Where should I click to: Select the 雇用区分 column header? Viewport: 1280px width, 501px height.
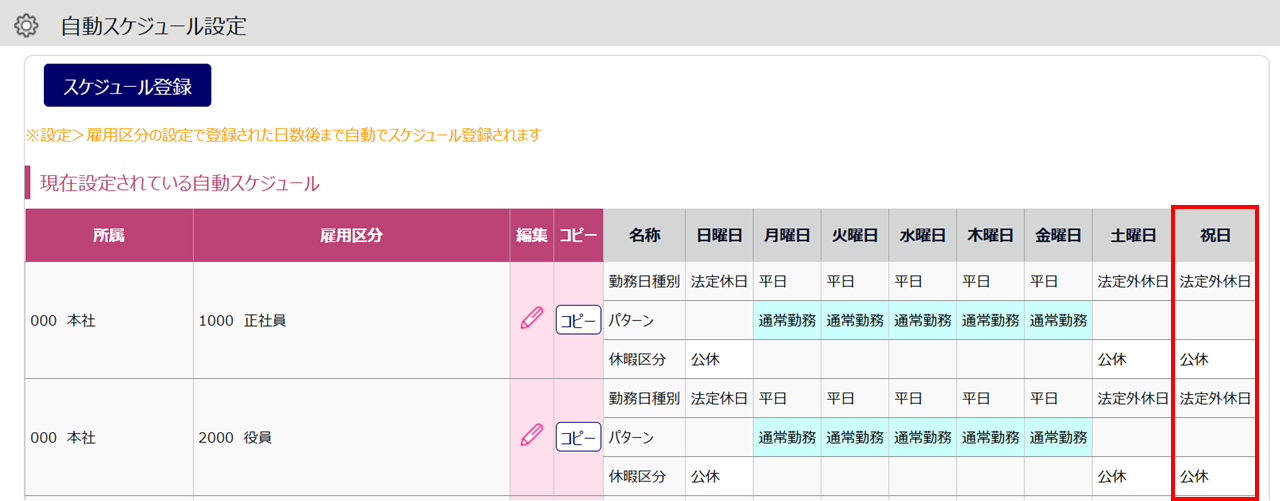tap(351, 235)
